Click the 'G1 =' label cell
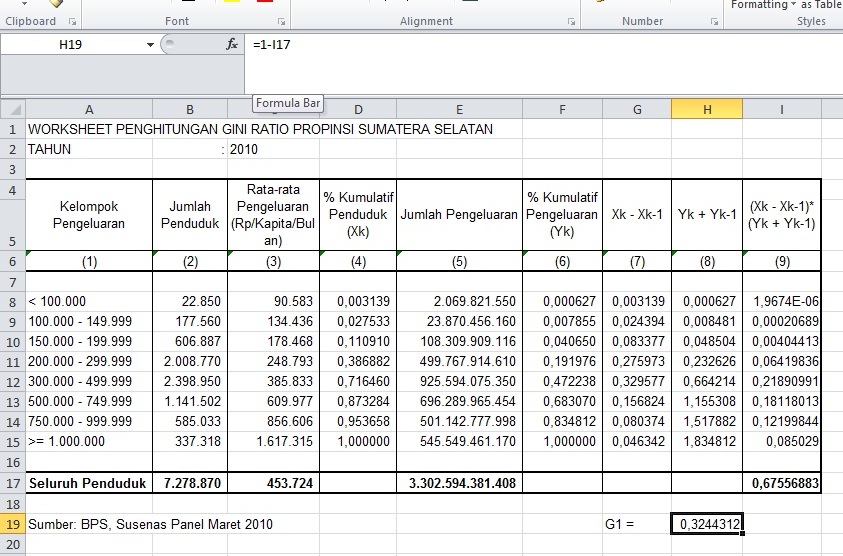 point(637,524)
